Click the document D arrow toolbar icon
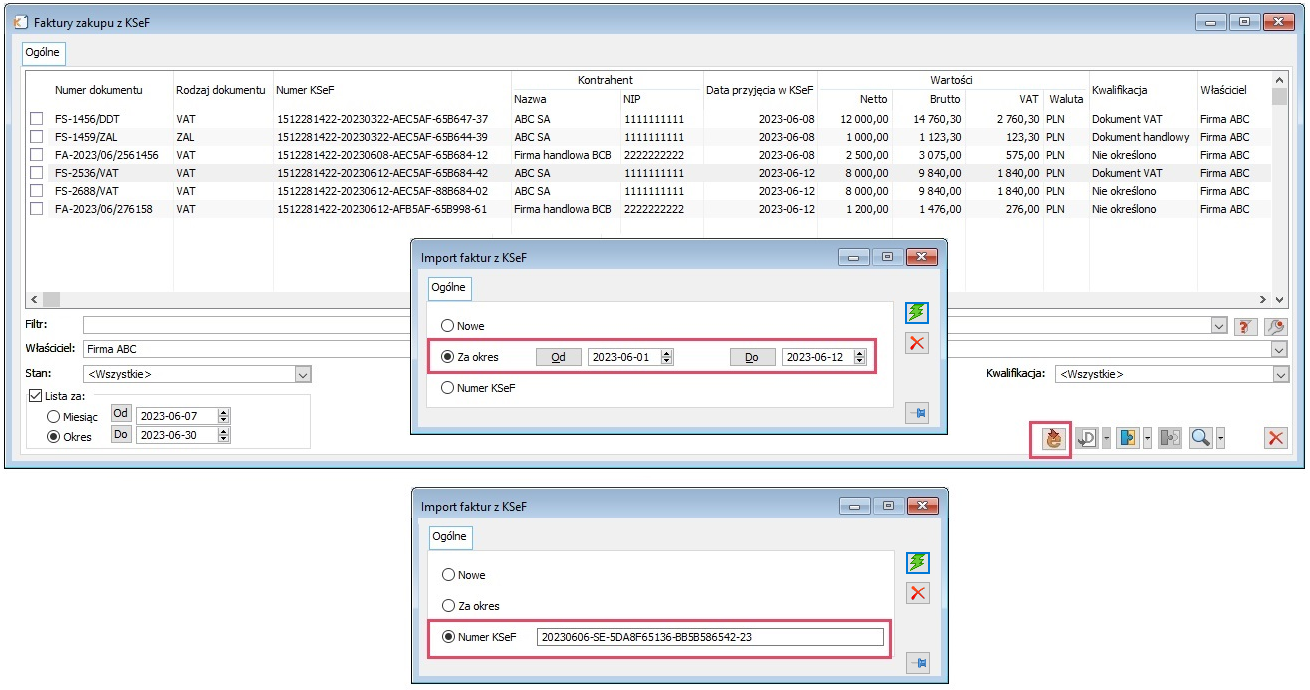This screenshot has width=1310, height=690. pos(1088,438)
